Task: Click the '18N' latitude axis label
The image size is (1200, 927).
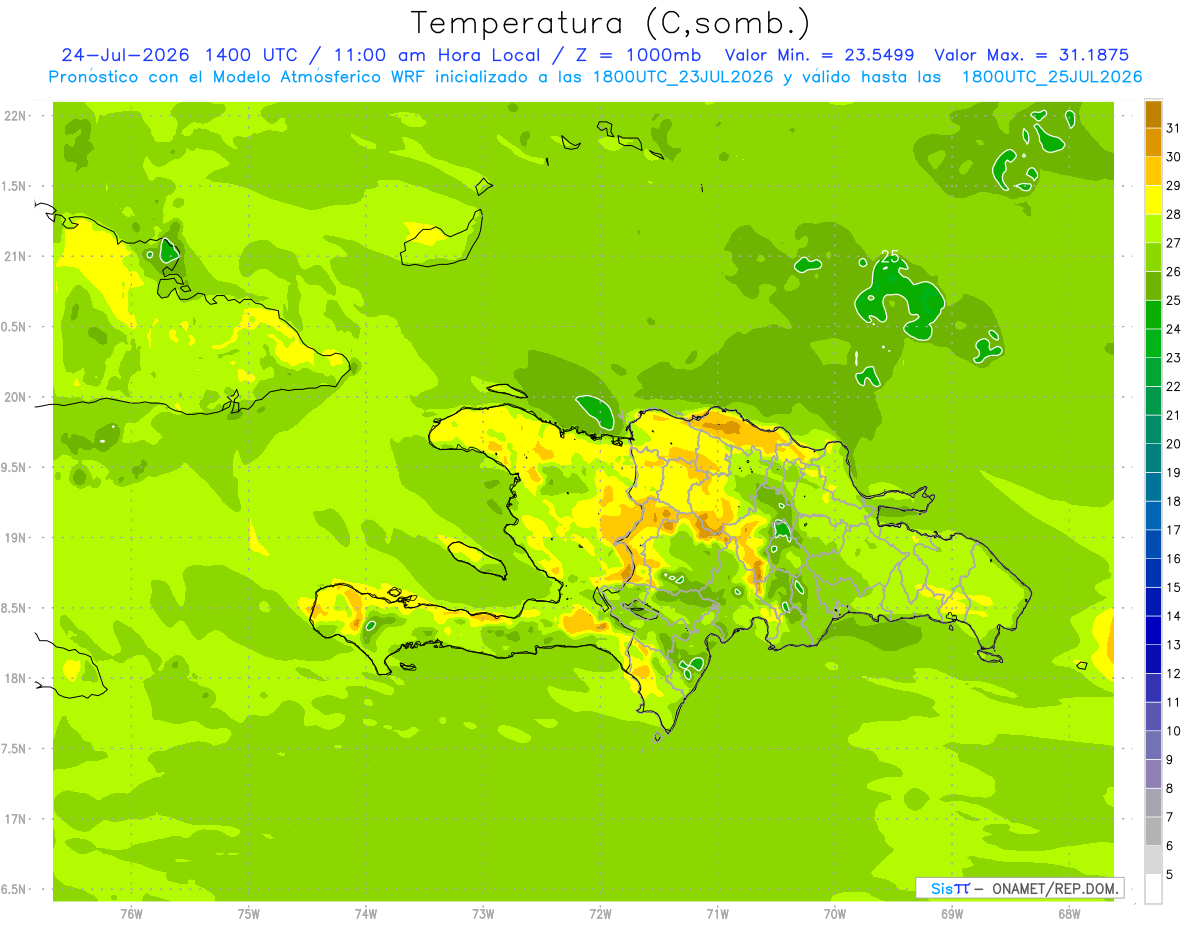Action: 16,678
